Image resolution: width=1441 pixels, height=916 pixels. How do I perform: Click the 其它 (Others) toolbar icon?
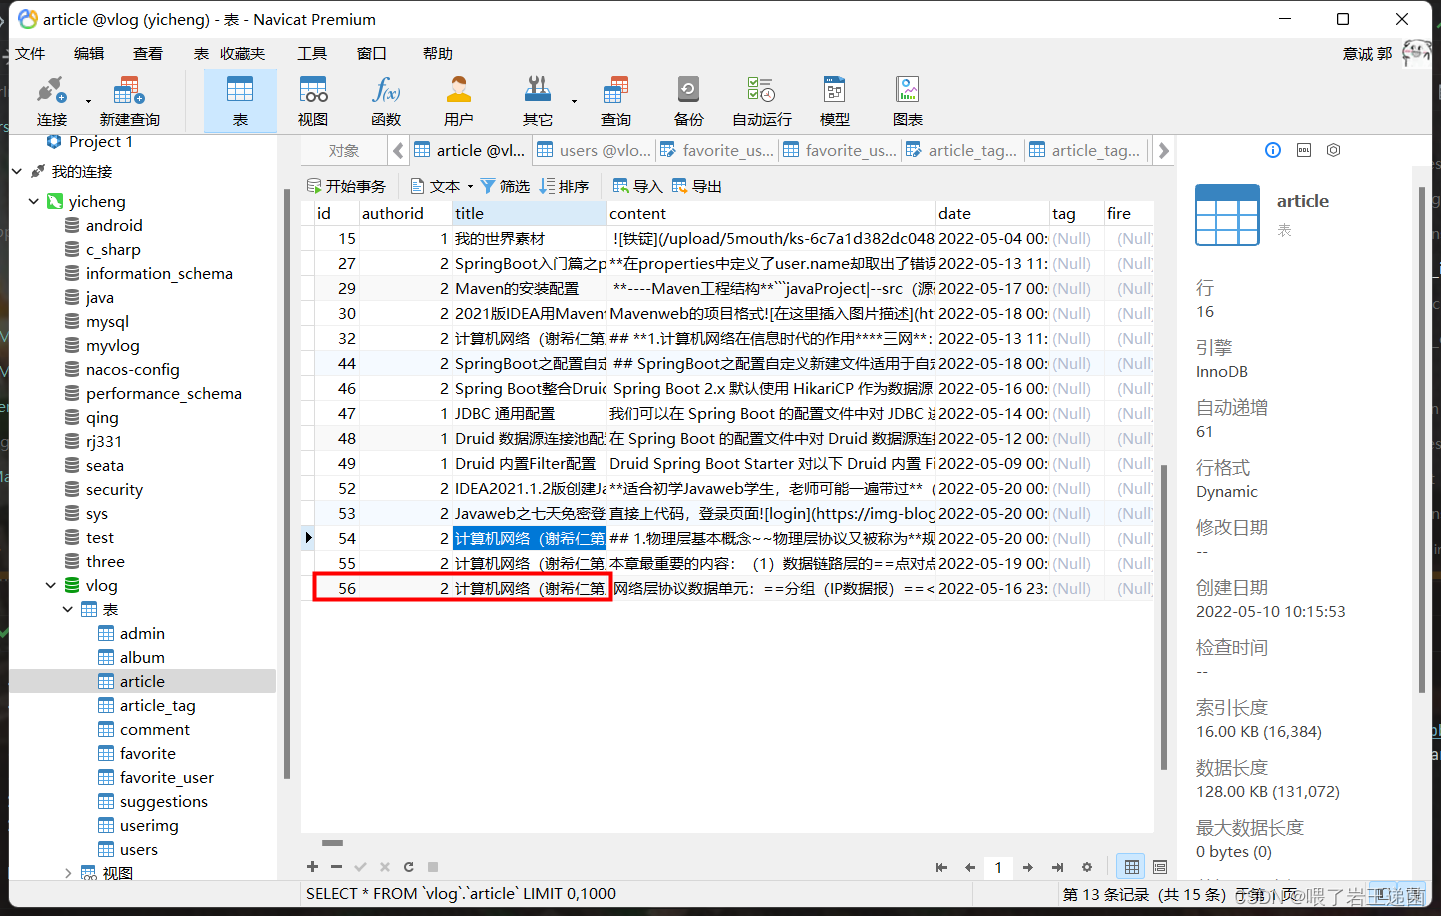coord(538,101)
